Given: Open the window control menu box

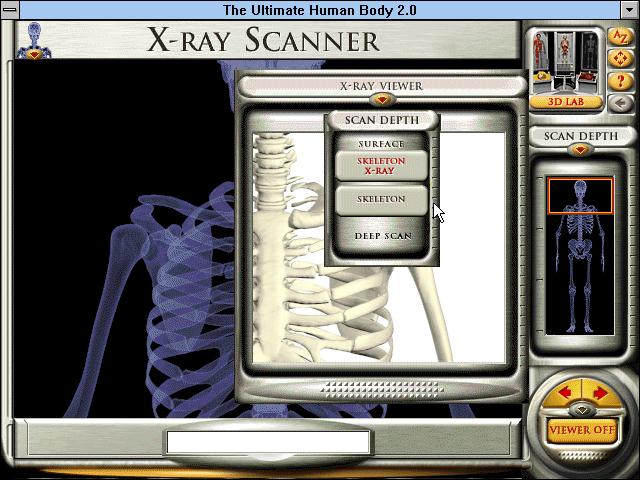Looking at the screenshot, I should click(x=9, y=9).
